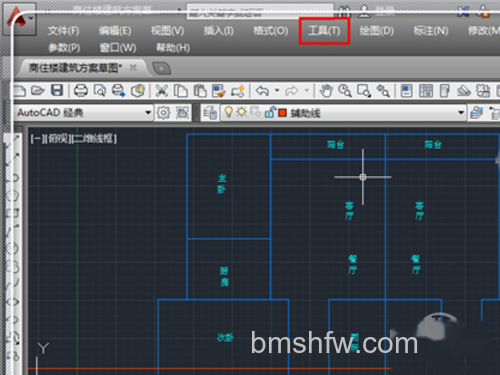Click the red 辅助线 layer color swatch
Image resolution: width=500 pixels, height=375 pixels.
point(282,113)
